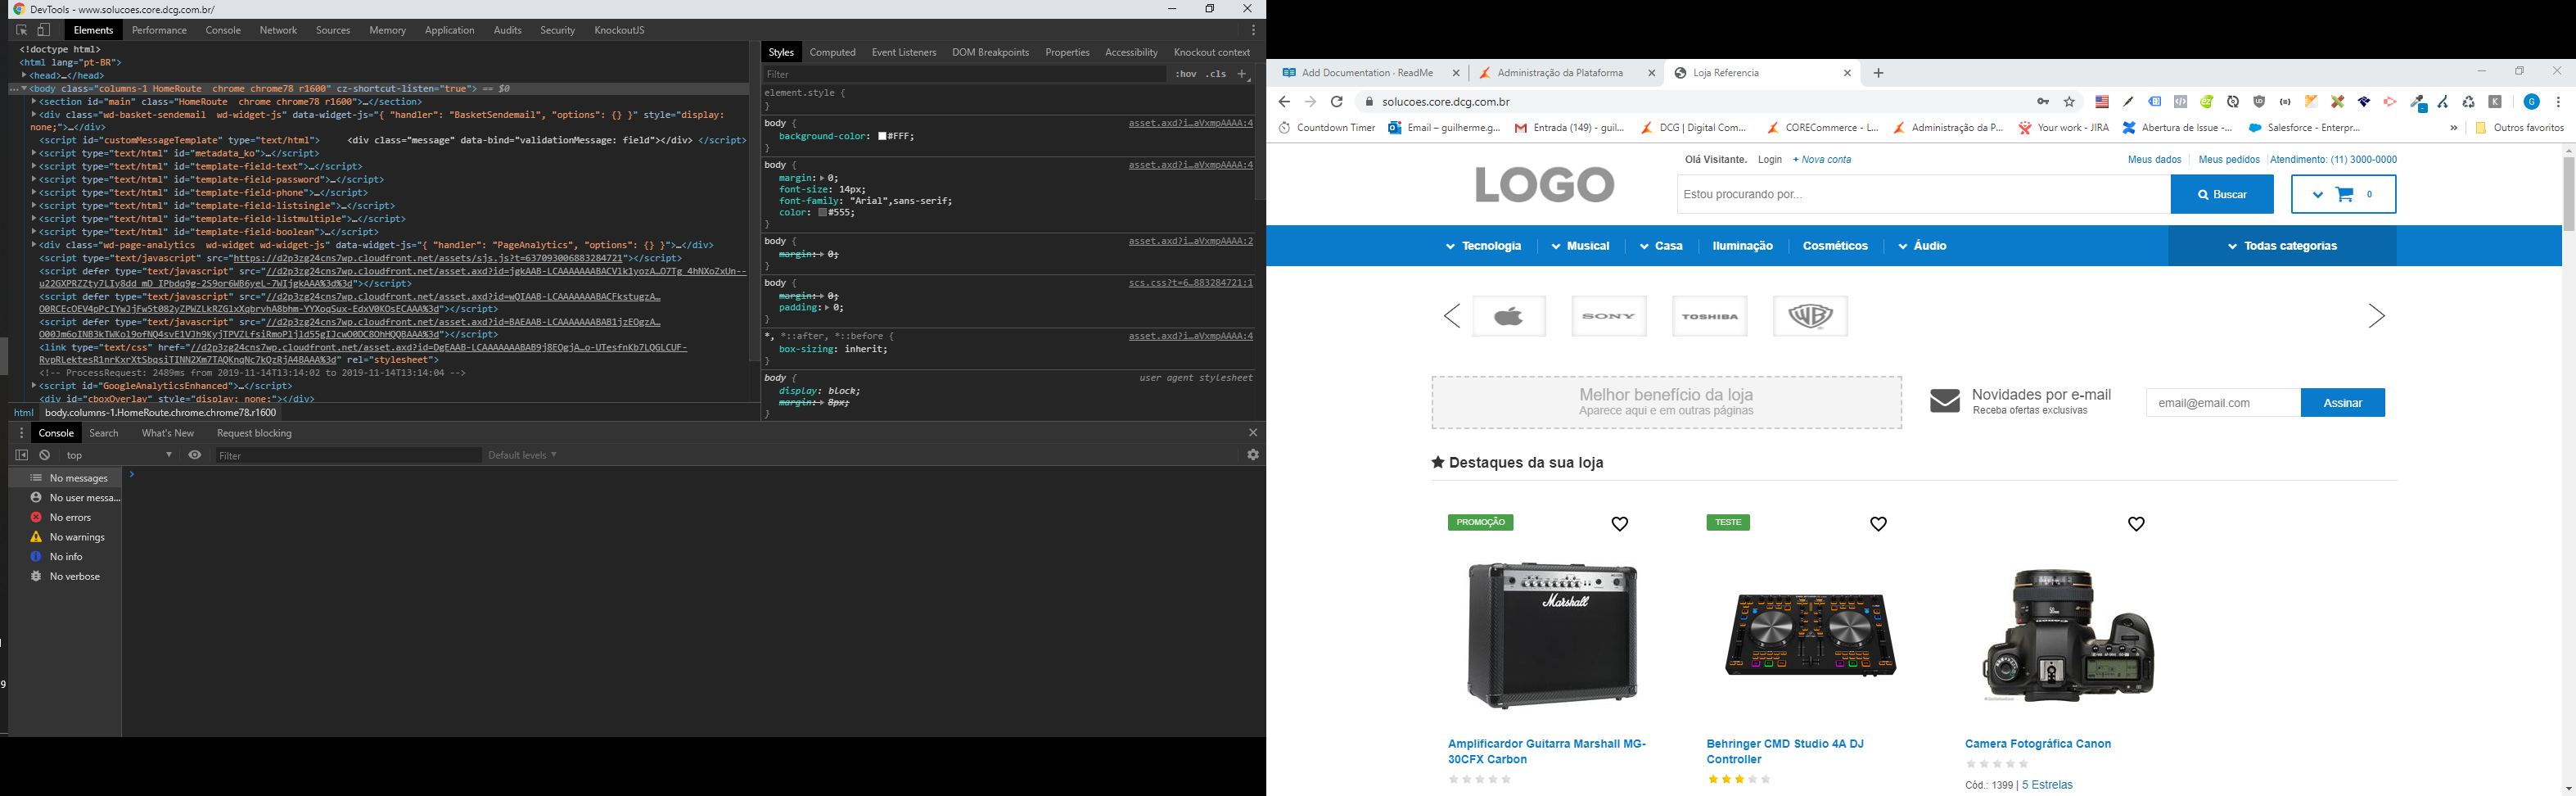The image size is (2576, 796).
Task: Open the Chrome three-dot menu
Action: pyautogui.click(x=2559, y=102)
